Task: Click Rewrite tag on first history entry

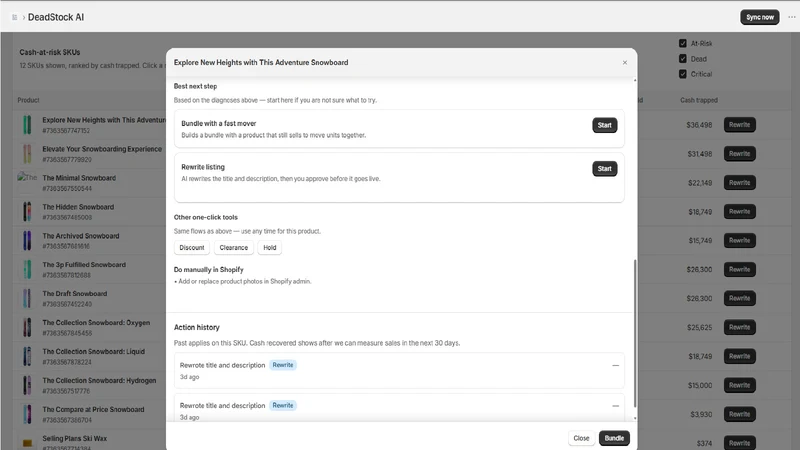Action: point(283,365)
